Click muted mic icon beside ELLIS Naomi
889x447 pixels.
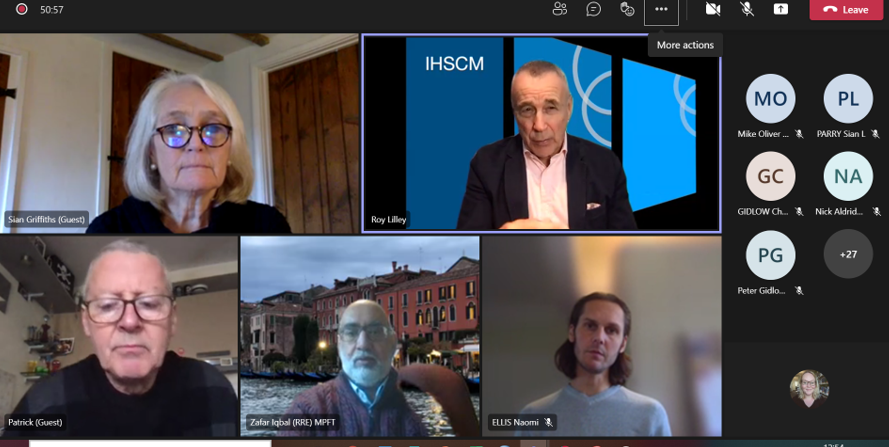548,422
